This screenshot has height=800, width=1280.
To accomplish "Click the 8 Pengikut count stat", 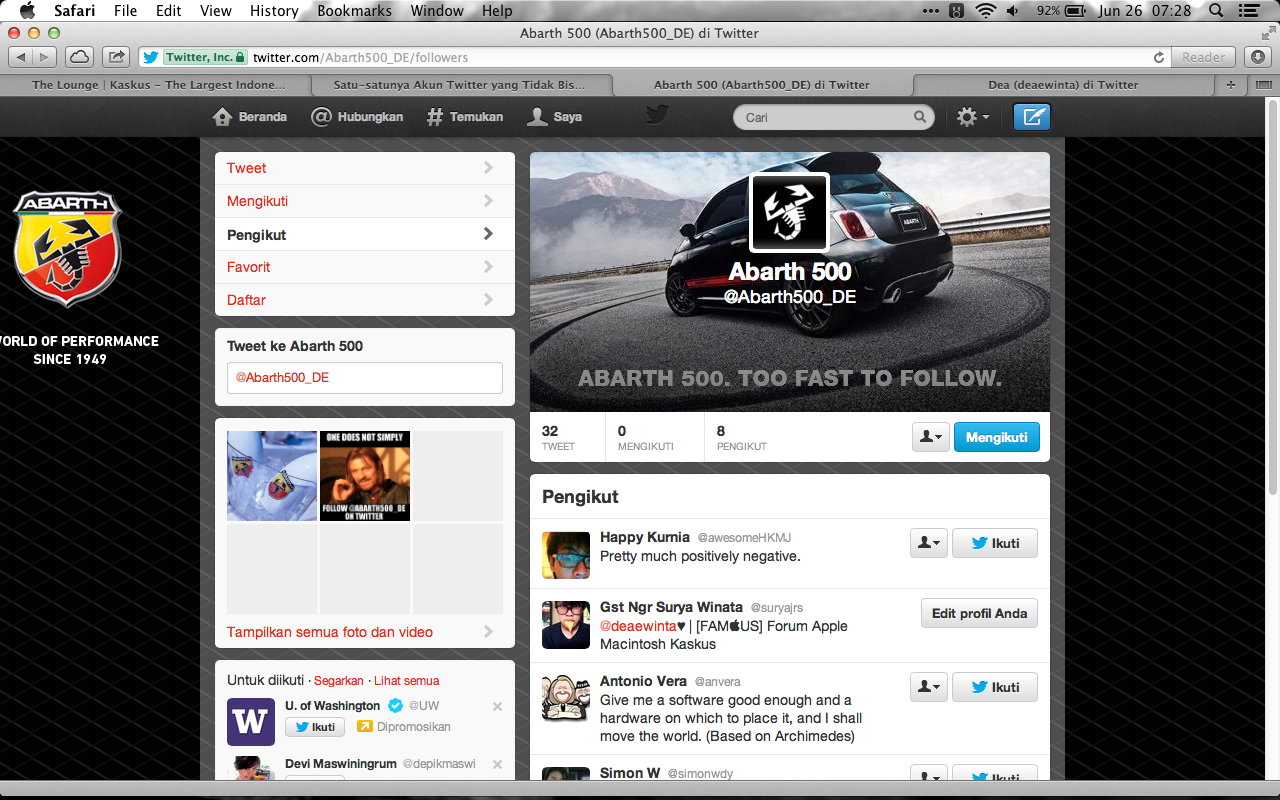I will pyautogui.click(x=742, y=437).
